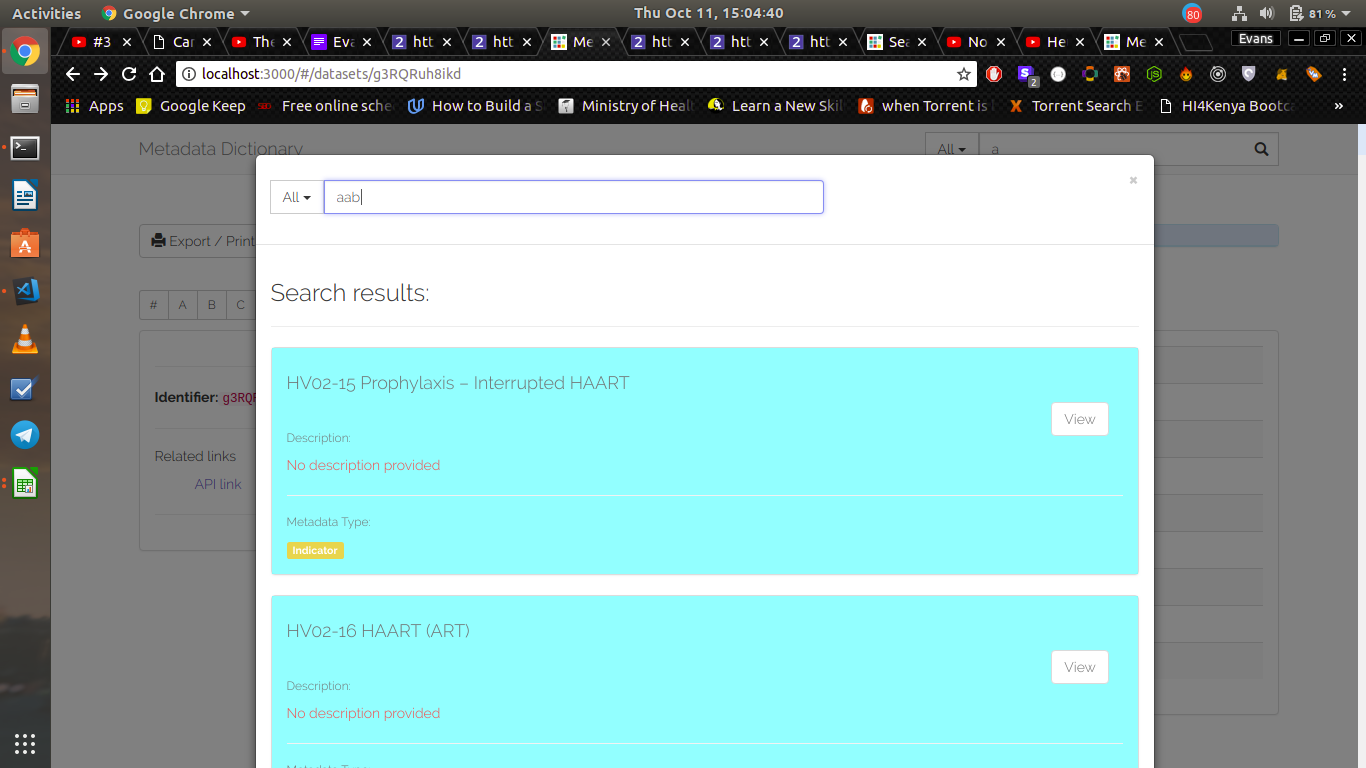Screen dimensions: 1366x768
Task: Select the A alphabet filter tab
Action: (x=182, y=305)
